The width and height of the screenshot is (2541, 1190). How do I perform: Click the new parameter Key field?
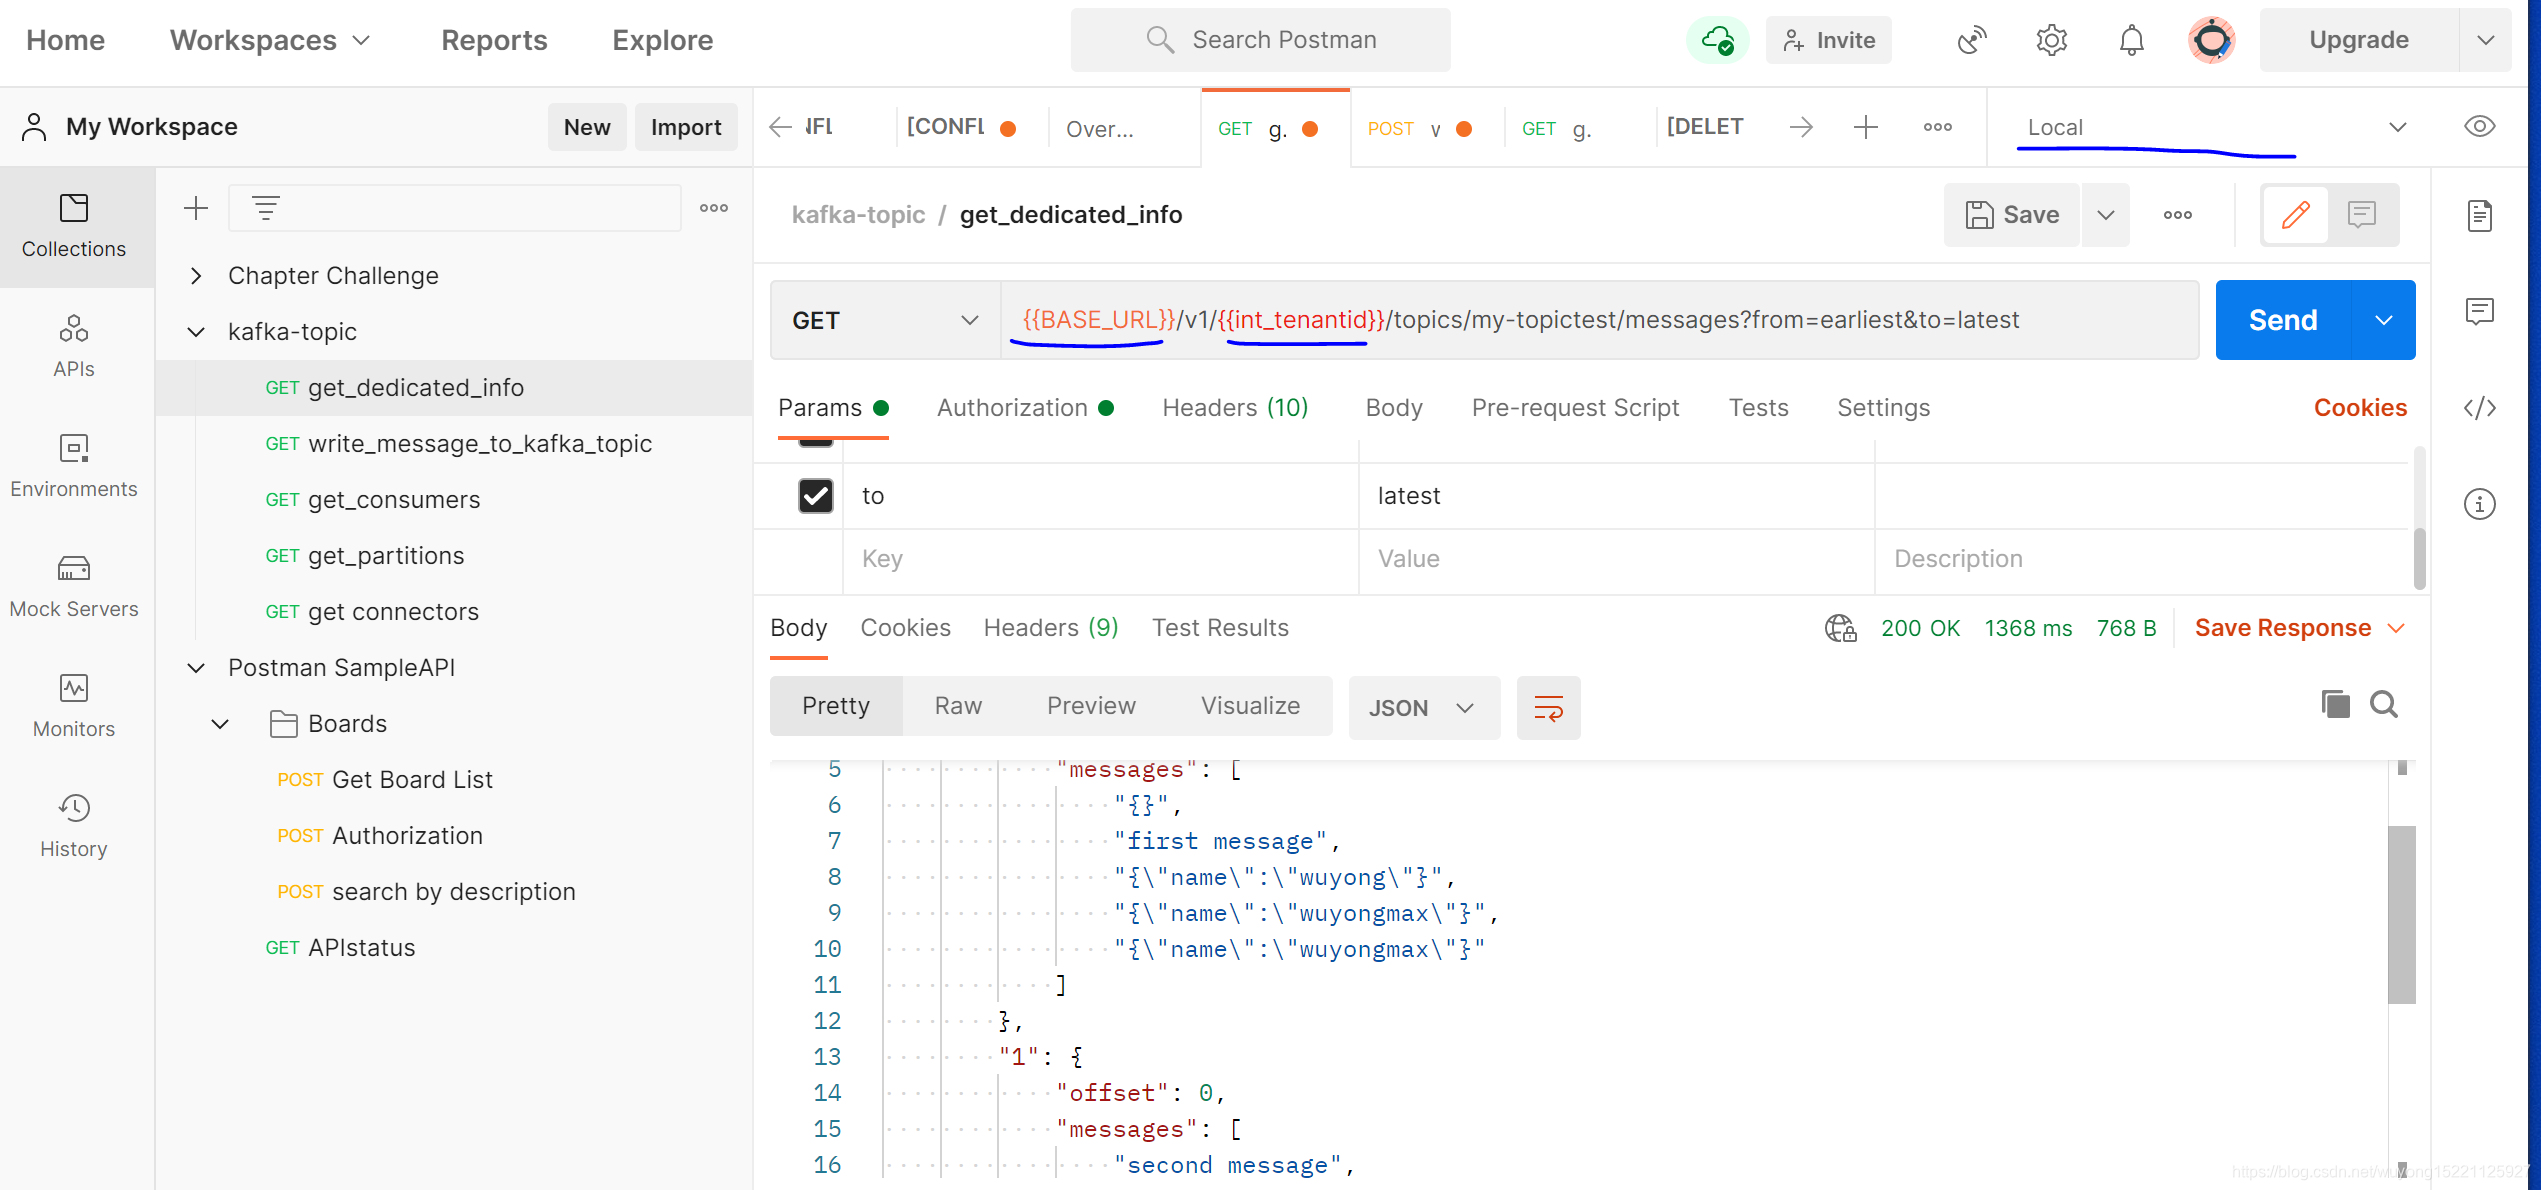tap(1100, 559)
